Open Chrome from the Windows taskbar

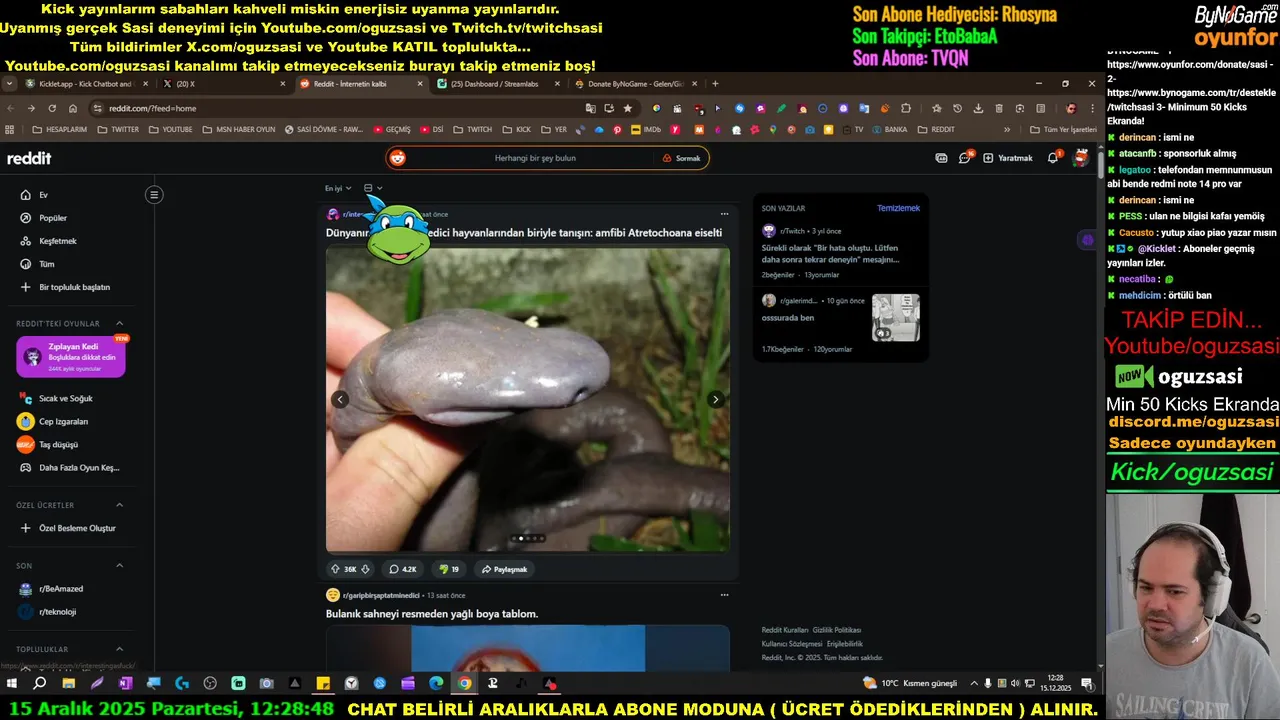pos(465,684)
